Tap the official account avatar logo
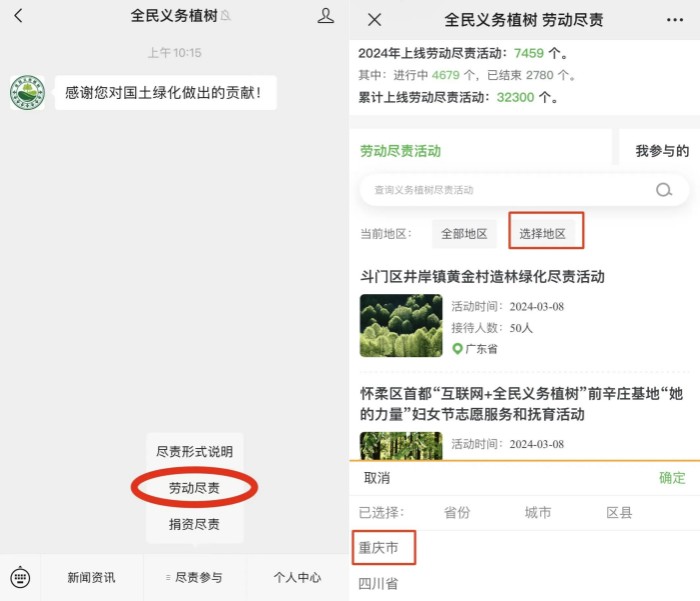The width and height of the screenshot is (700, 601). (27, 93)
